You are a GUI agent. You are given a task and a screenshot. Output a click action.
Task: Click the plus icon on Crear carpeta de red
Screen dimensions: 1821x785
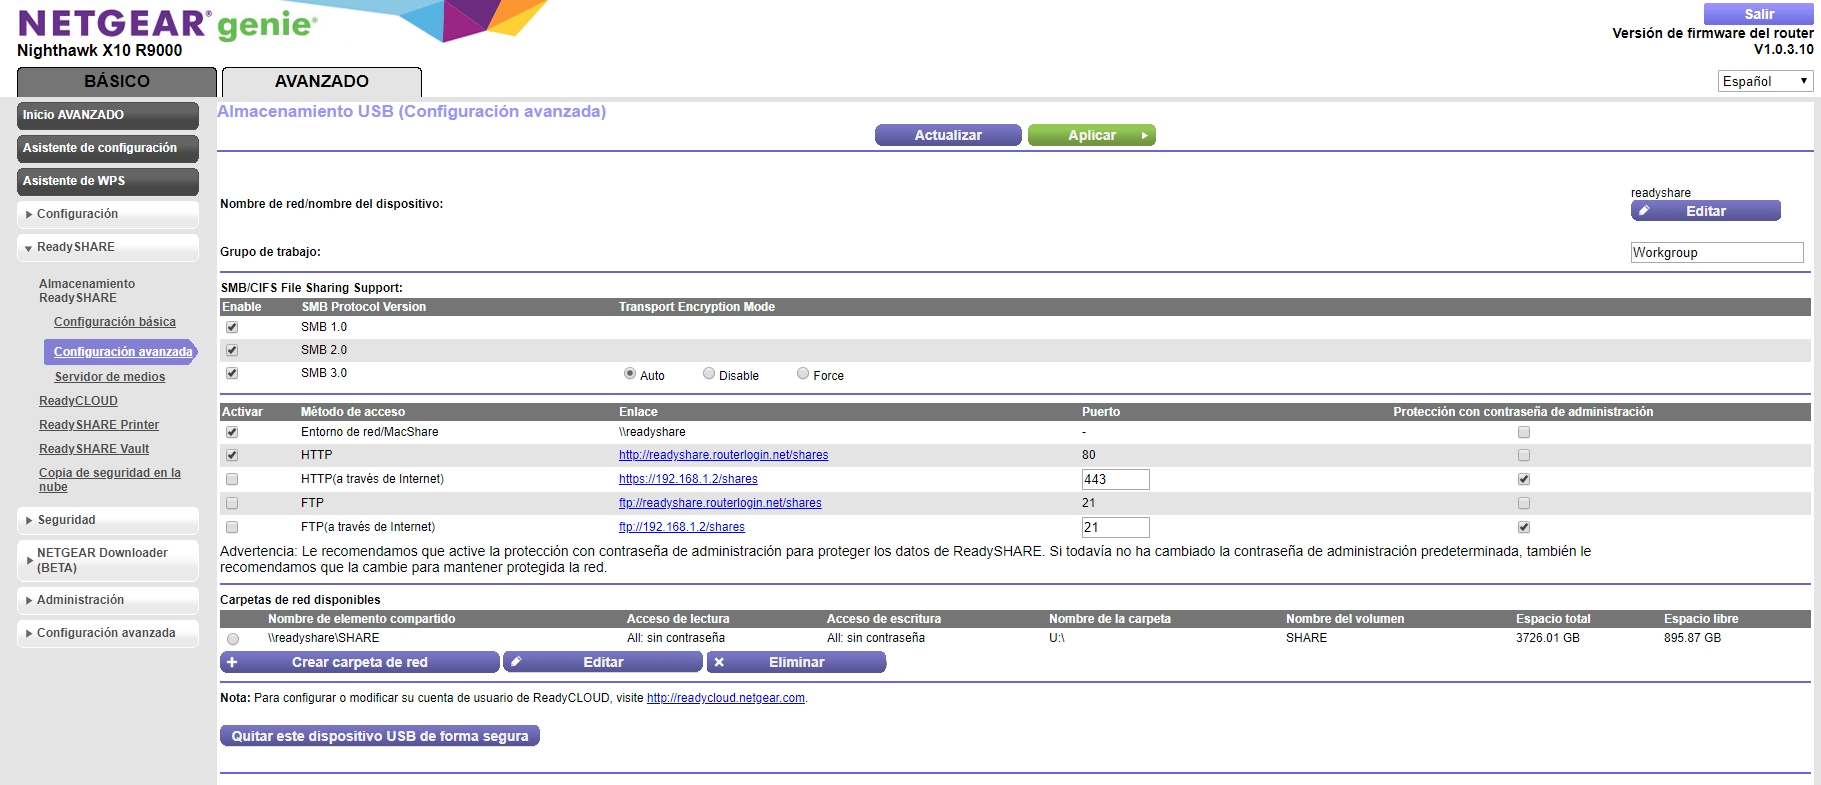click(x=232, y=662)
